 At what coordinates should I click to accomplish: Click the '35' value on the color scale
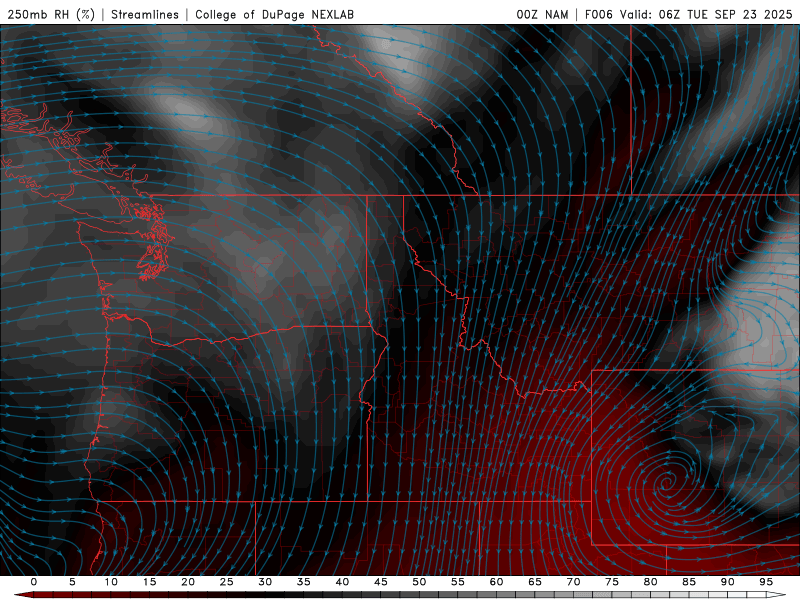point(304,582)
